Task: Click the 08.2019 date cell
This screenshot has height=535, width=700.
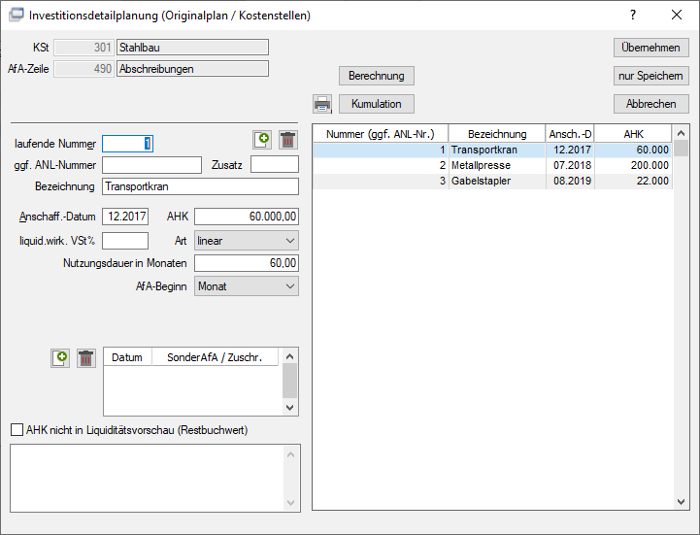Action: coord(572,181)
